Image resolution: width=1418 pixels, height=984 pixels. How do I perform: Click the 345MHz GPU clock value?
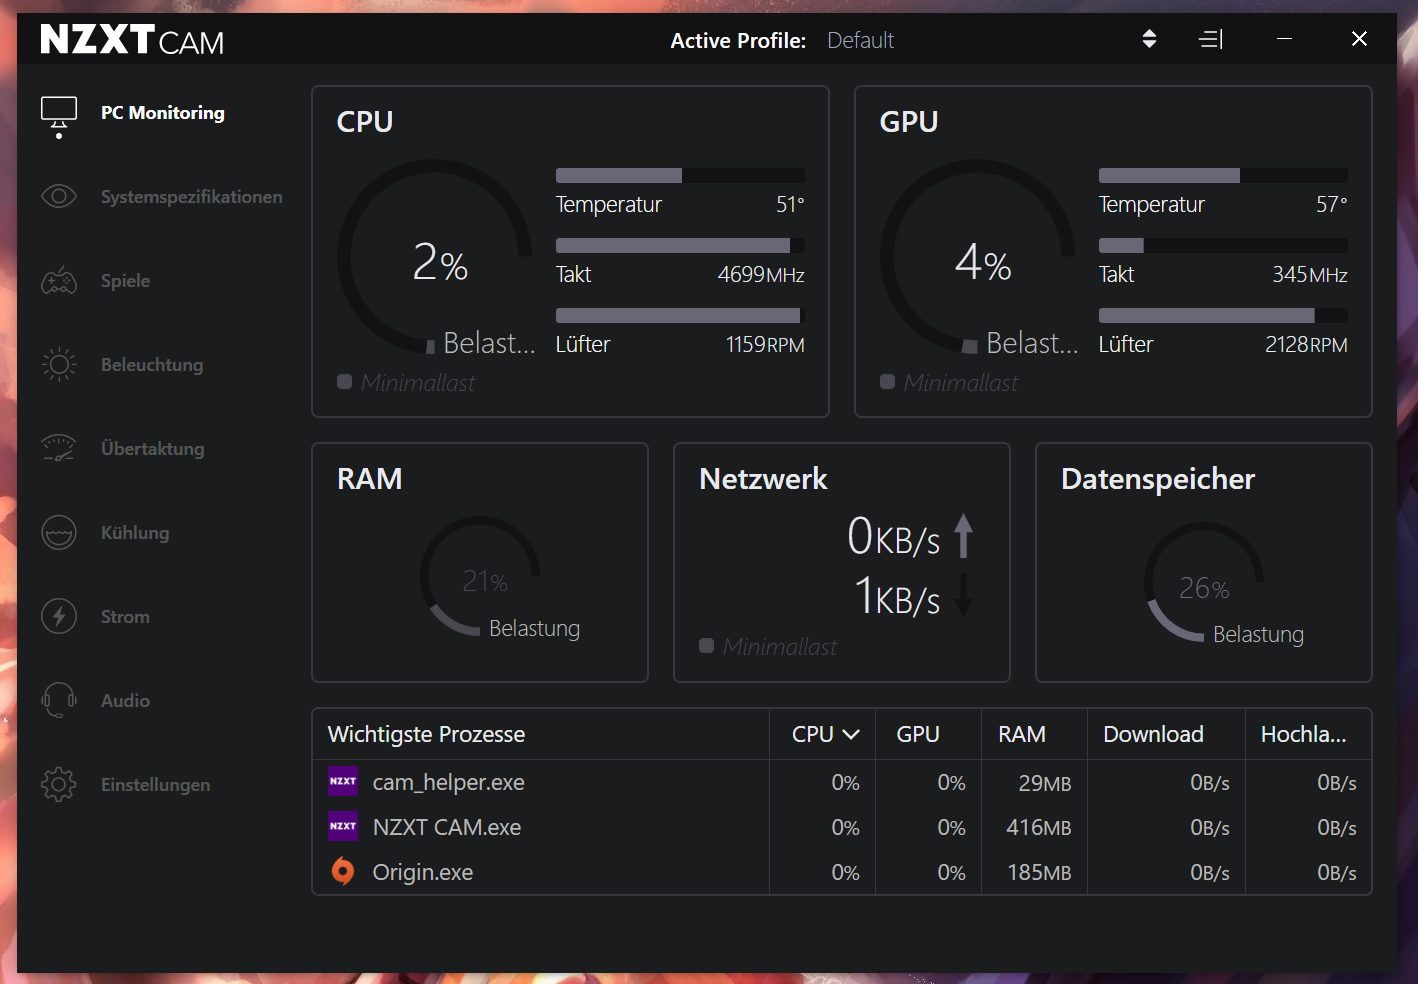[1310, 274]
